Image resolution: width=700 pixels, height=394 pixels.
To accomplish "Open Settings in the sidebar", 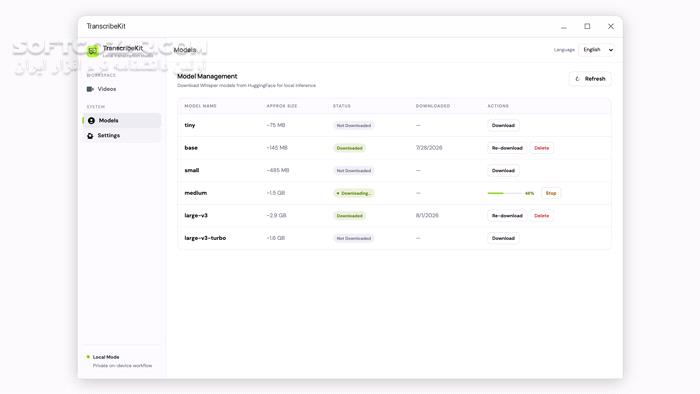I will (x=121, y=136).
